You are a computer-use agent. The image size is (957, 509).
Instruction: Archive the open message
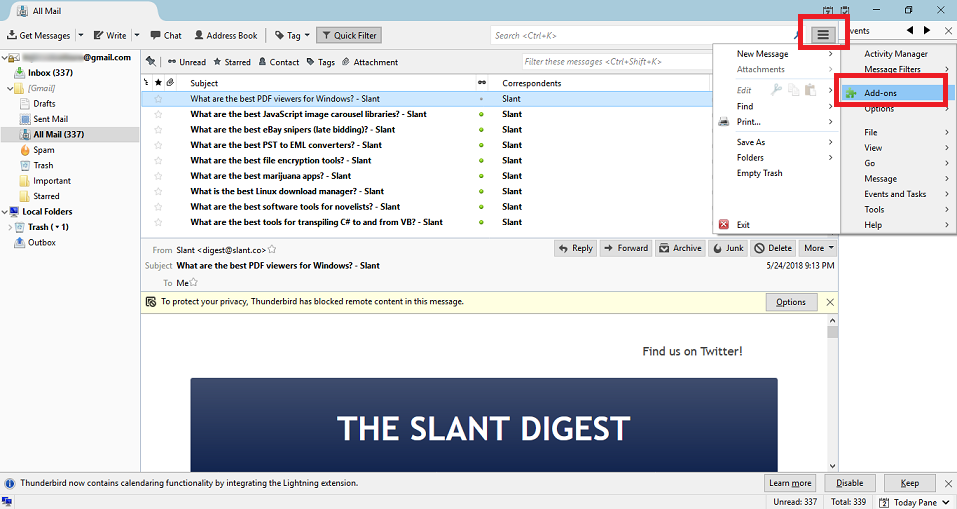point(680,248)
